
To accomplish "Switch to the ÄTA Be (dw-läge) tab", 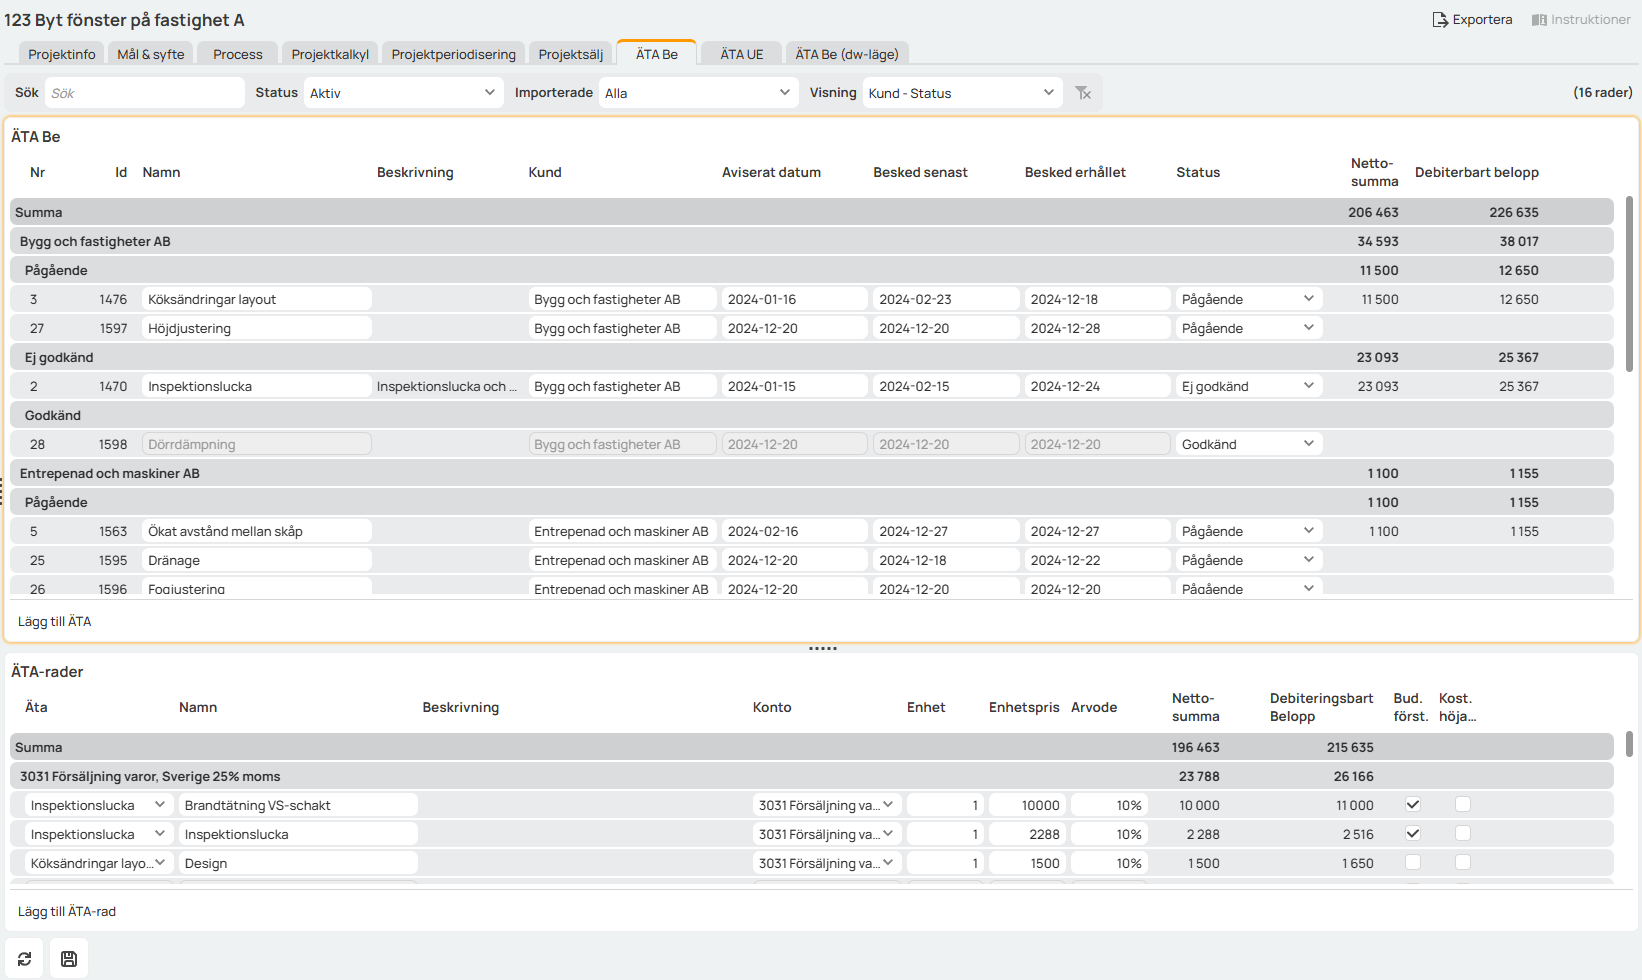I will pyautogui.click(x=847, y=54).
